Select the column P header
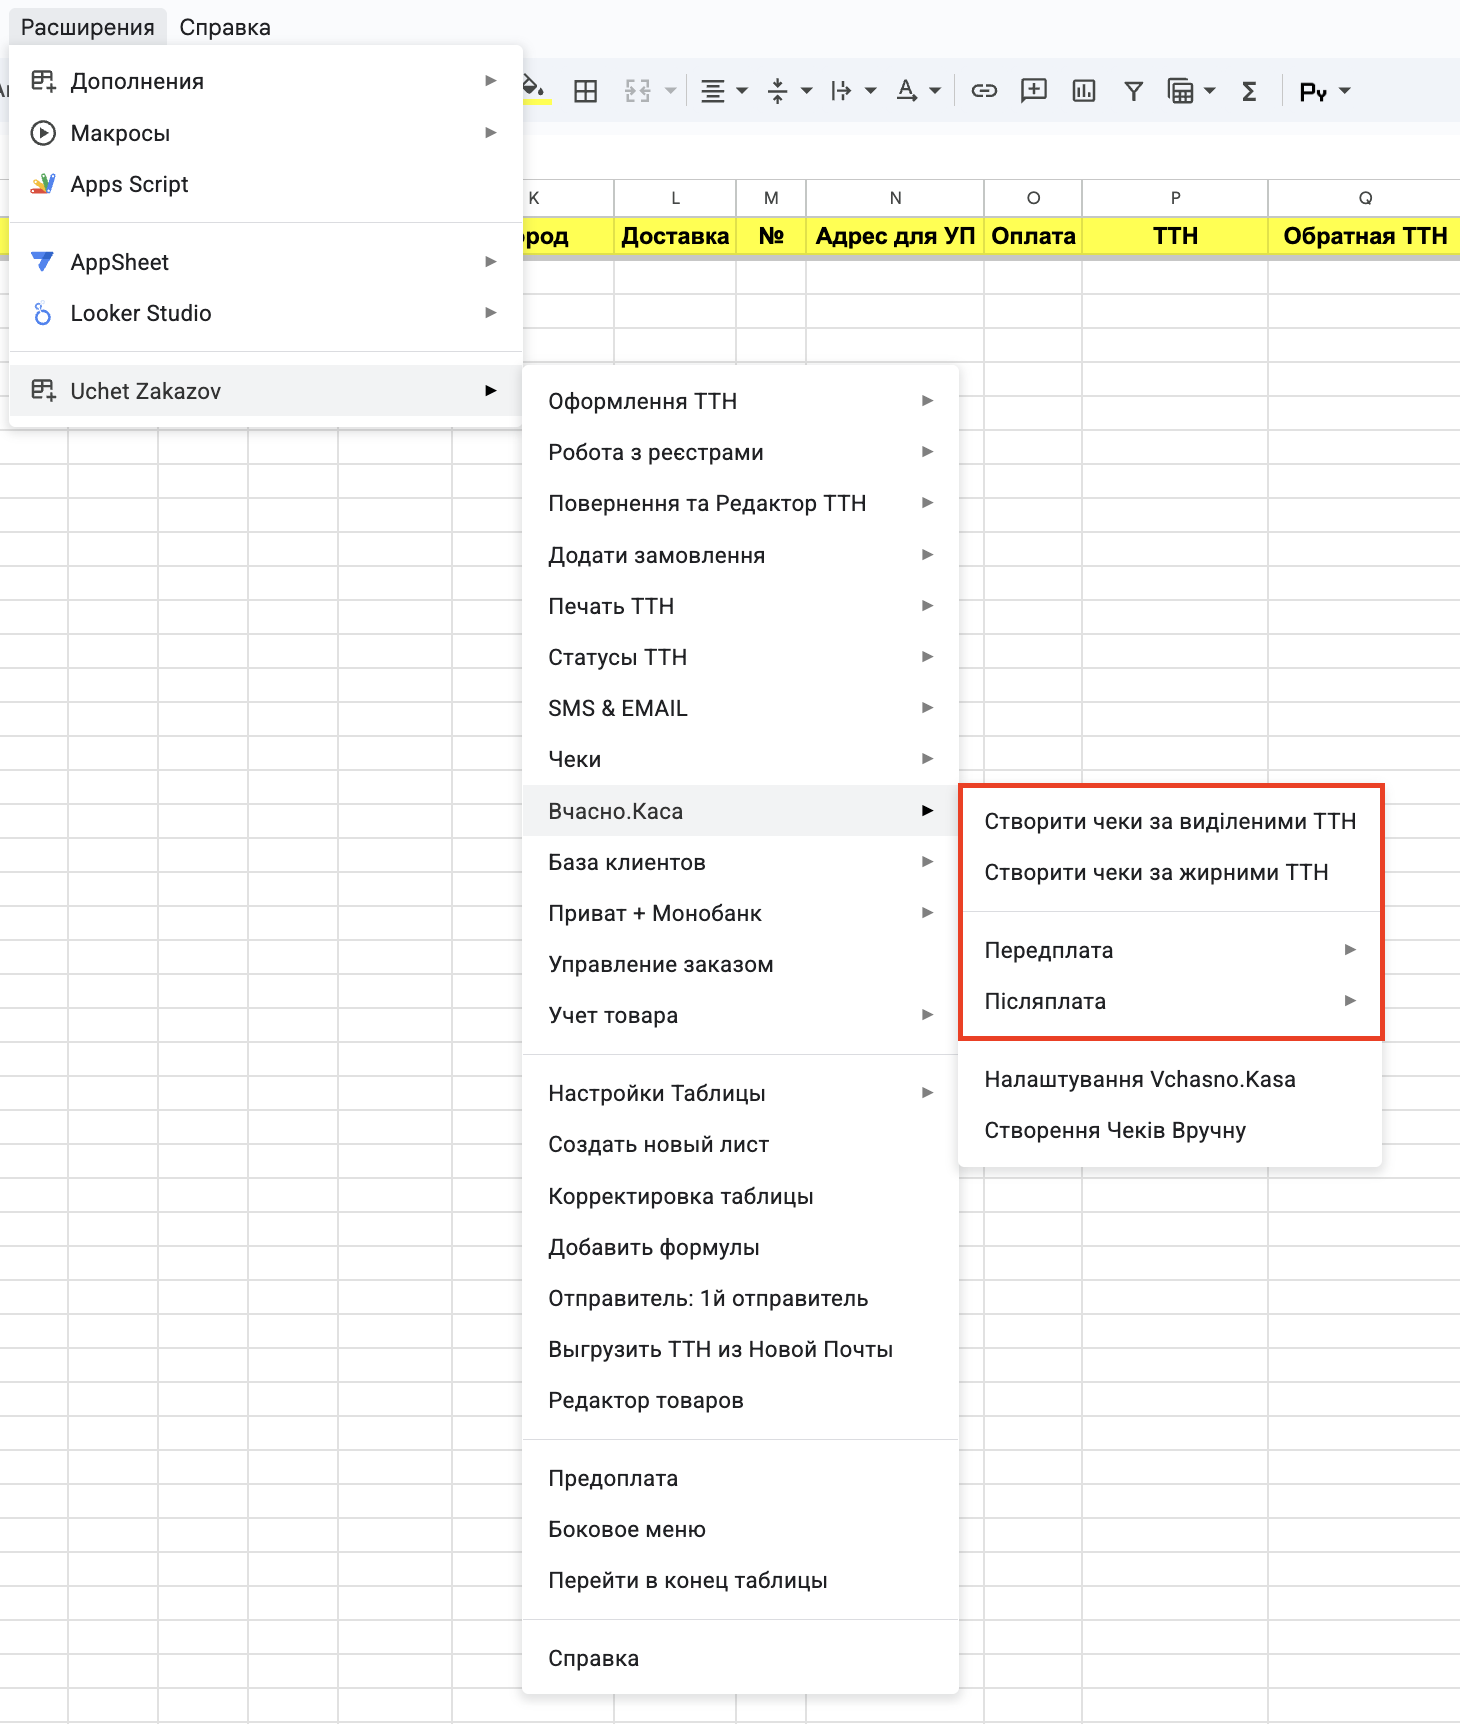Screen dimensions: 1460x1724 pyautogui.click(x=1175, y=198)
